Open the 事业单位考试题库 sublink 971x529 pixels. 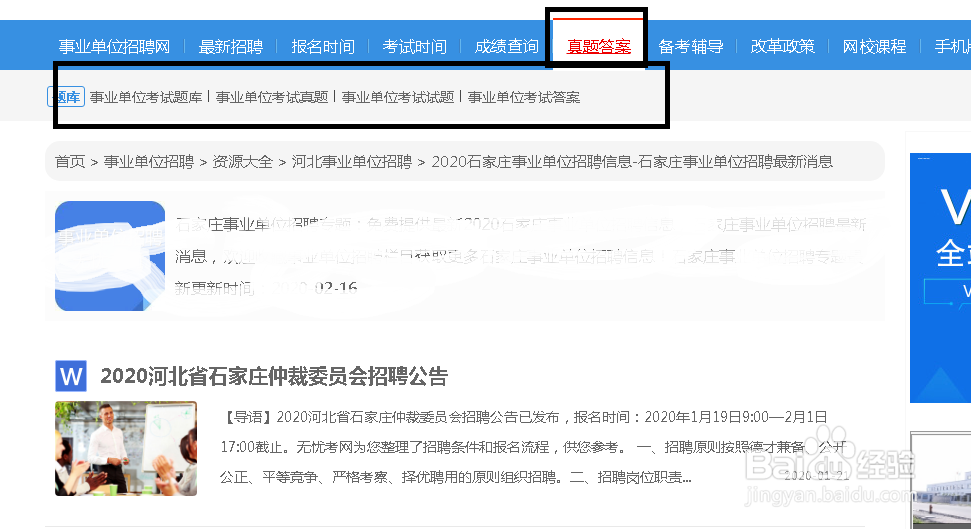pos(146,97)
